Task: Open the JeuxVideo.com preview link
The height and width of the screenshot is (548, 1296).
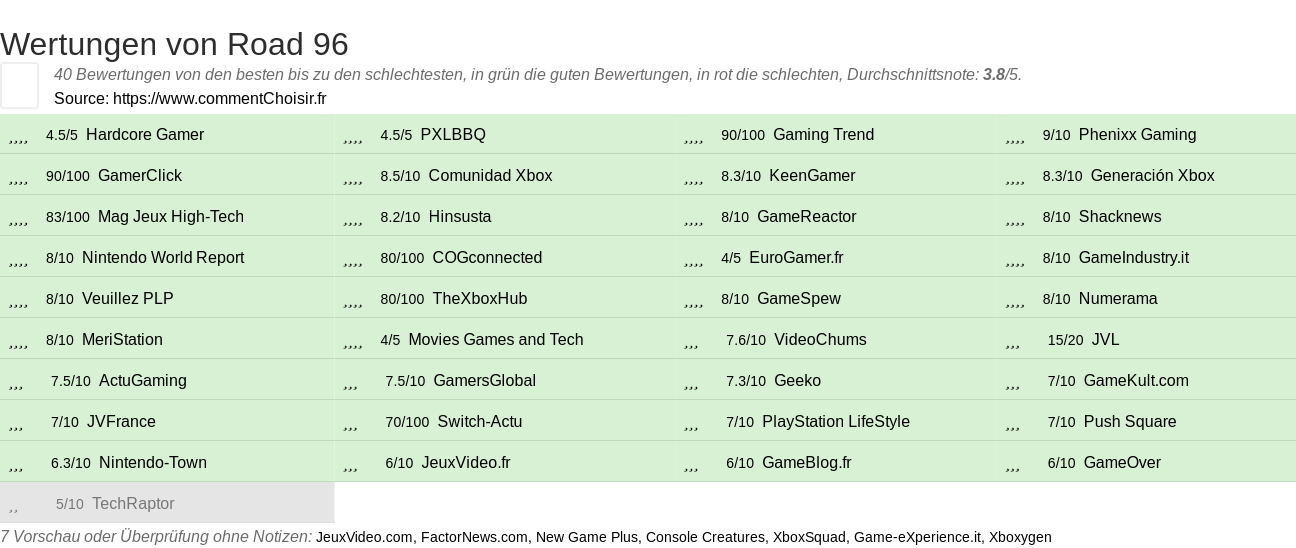Action: (x=364, y=537)
